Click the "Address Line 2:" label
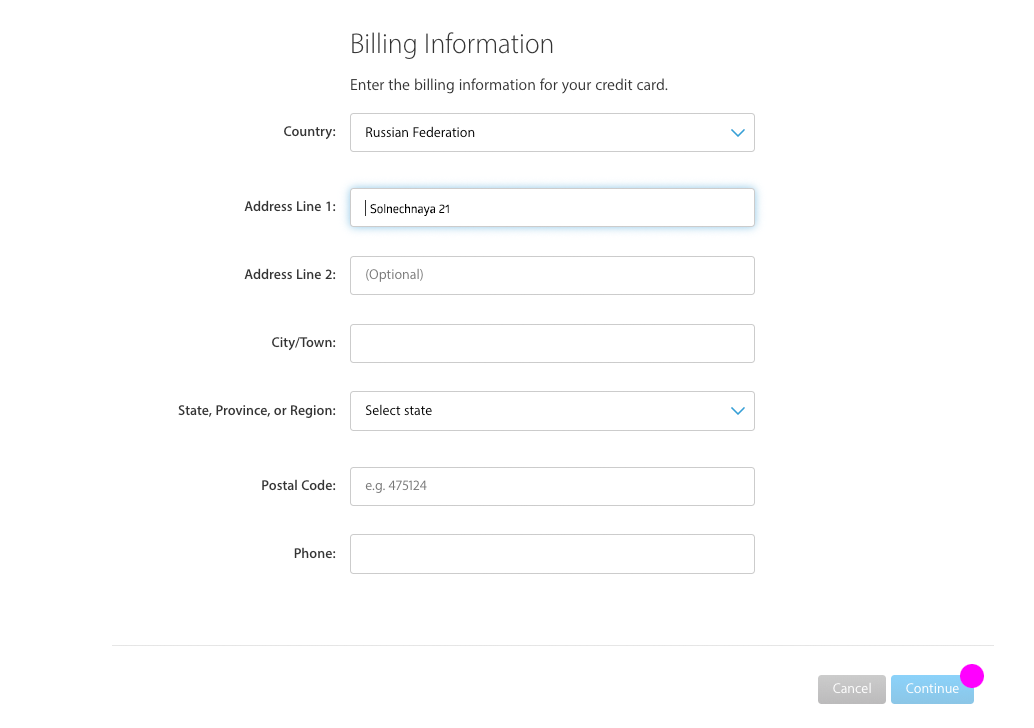 pyautogui.click(x=290, y=274)
